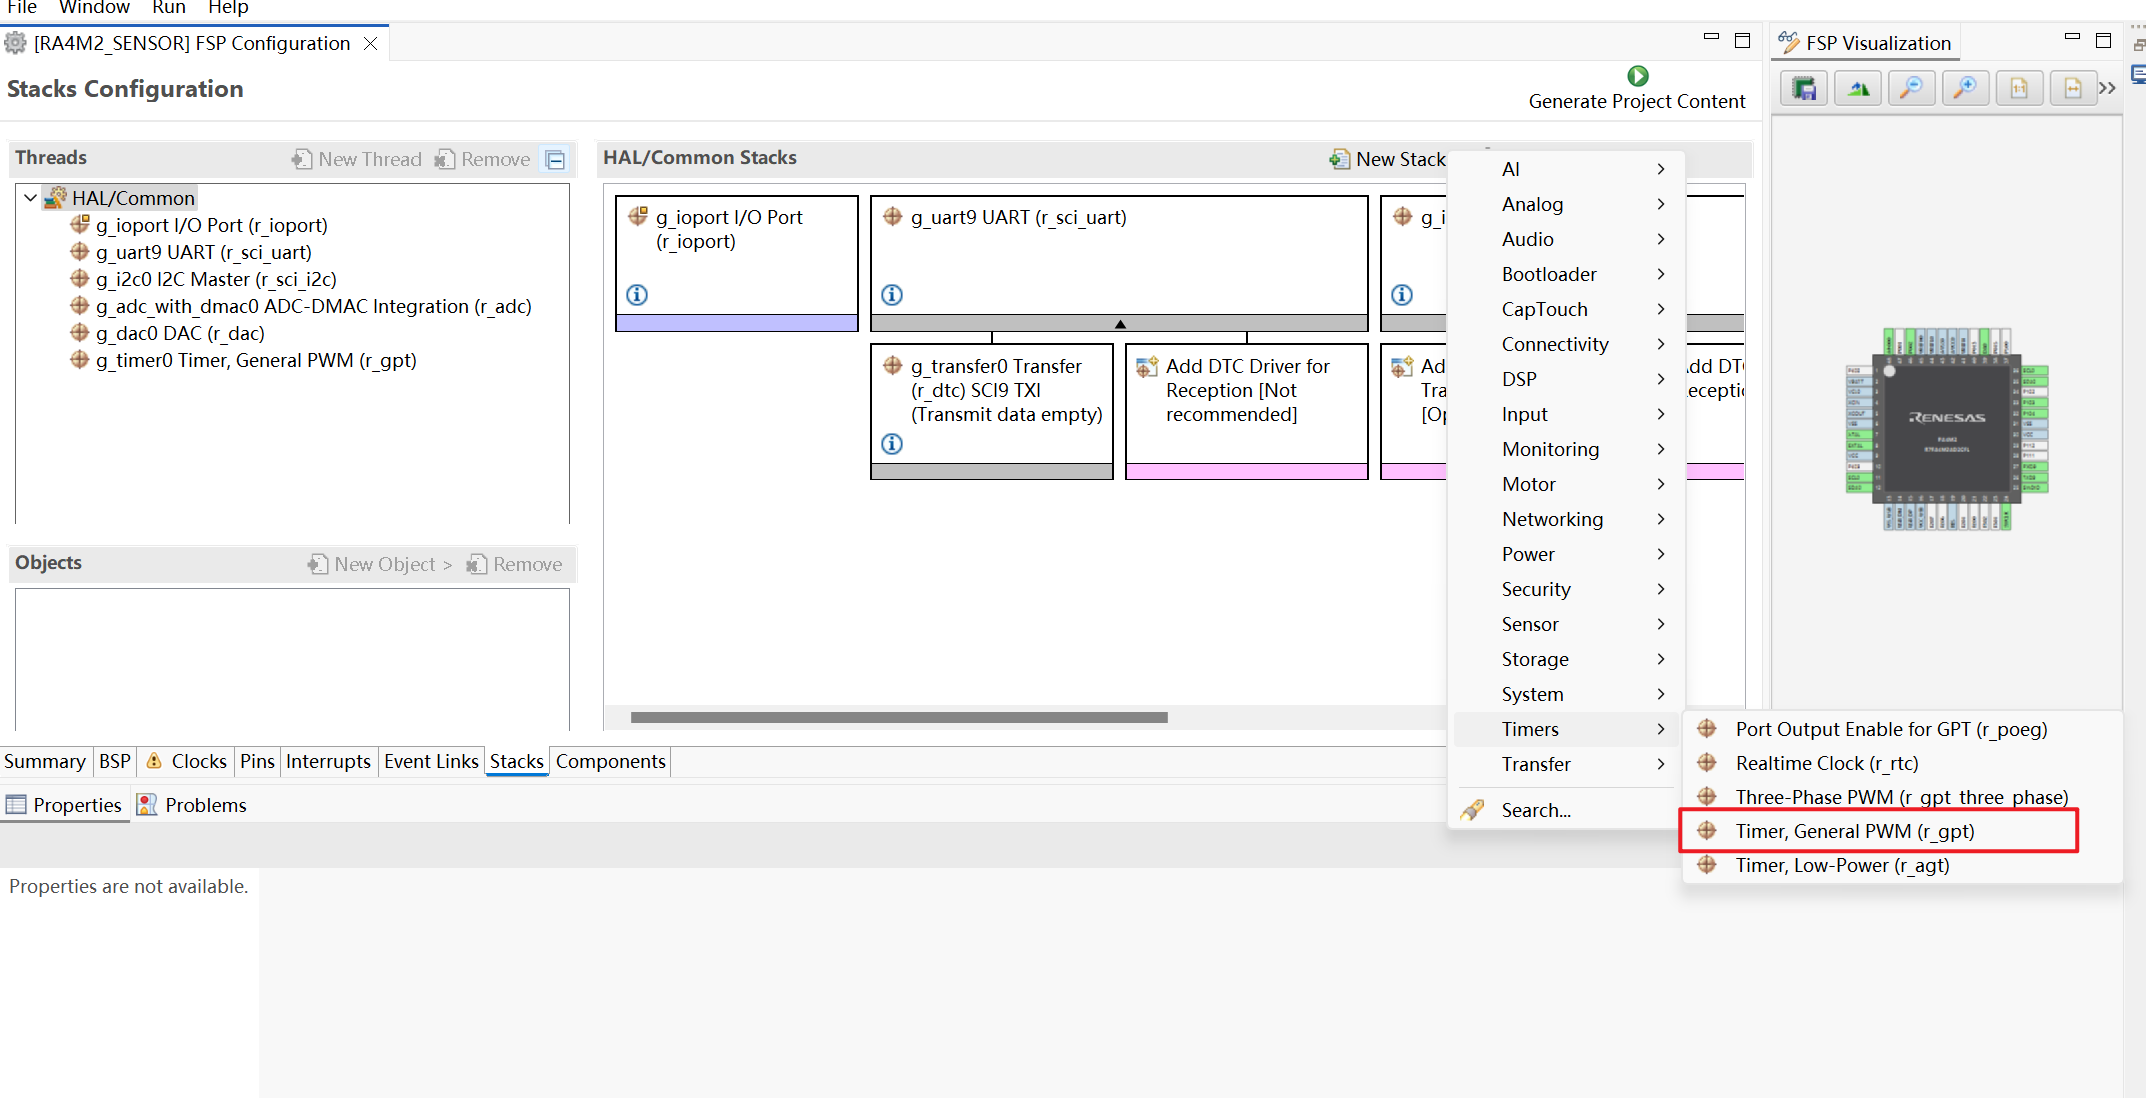The image size is (2146, 1098).
Task: Select g_dac0 DAC (r_dac) in Threads
Action: click(180, 333)
